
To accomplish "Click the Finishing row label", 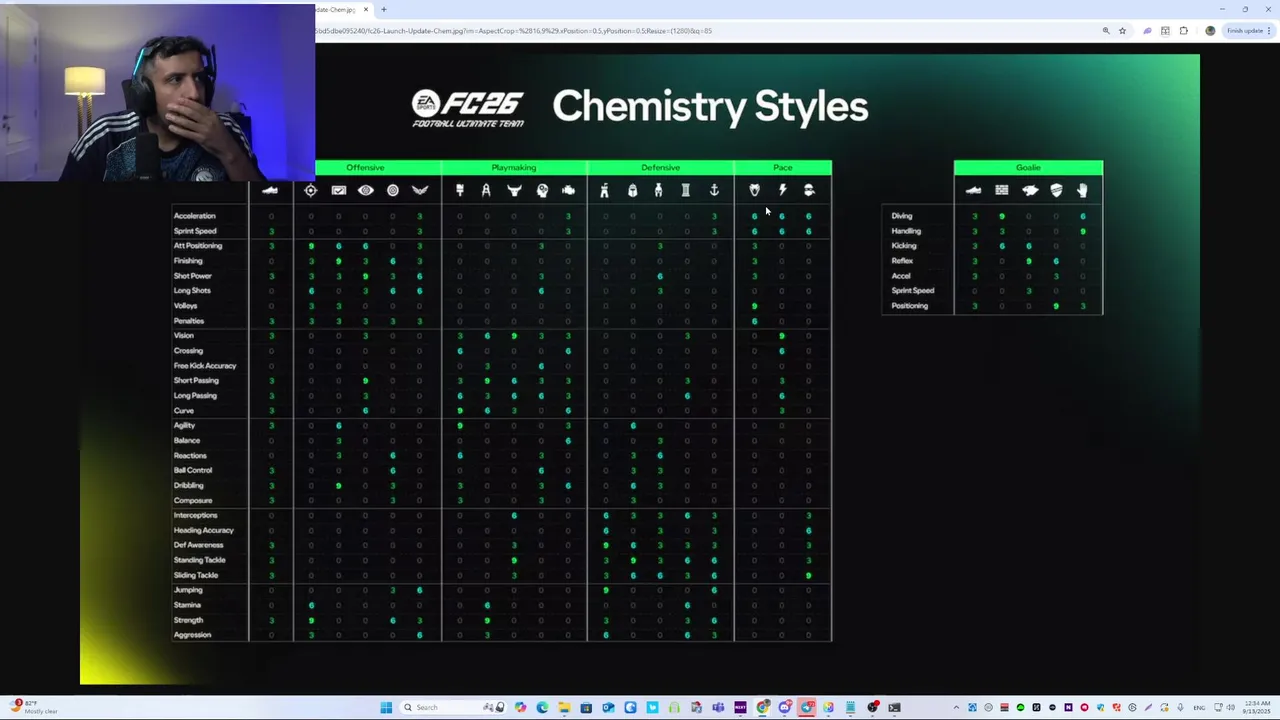I will (x=188, y=261).
